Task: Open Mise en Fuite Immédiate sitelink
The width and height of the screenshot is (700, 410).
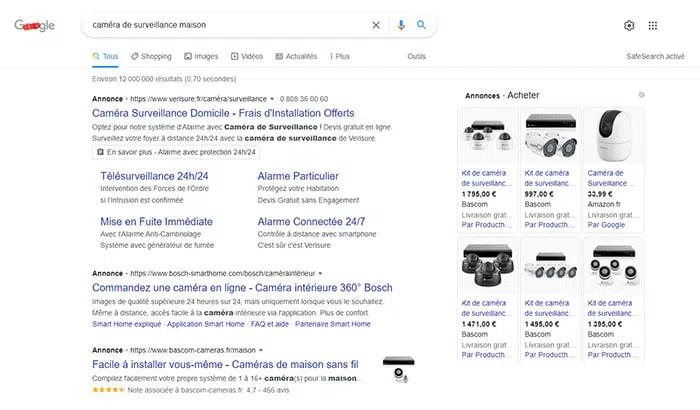Action: (x=156, y=222)
